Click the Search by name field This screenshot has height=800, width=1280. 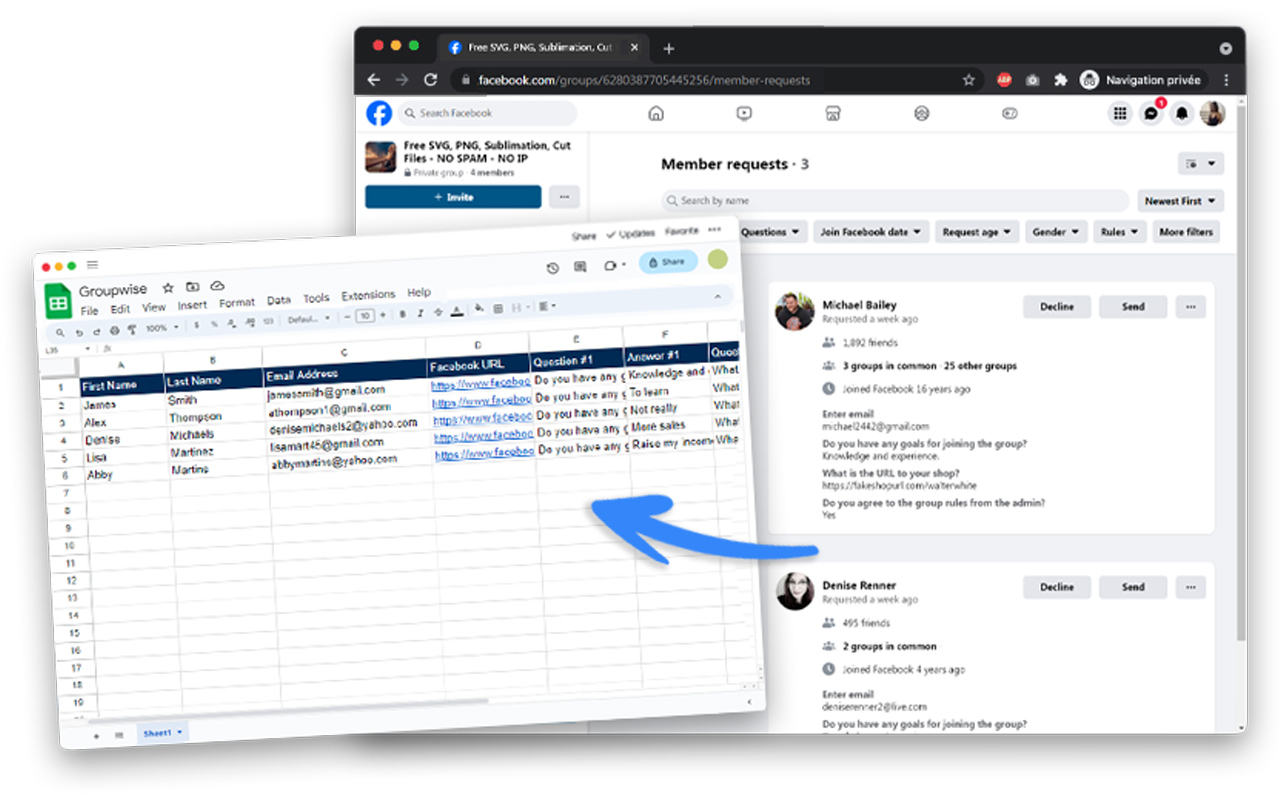[x=895, y=200]
